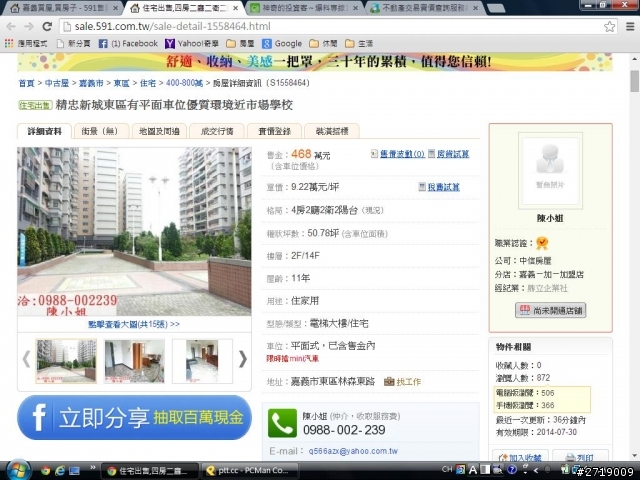Open 群立企業社 broker link

click(x=547, y=288)
